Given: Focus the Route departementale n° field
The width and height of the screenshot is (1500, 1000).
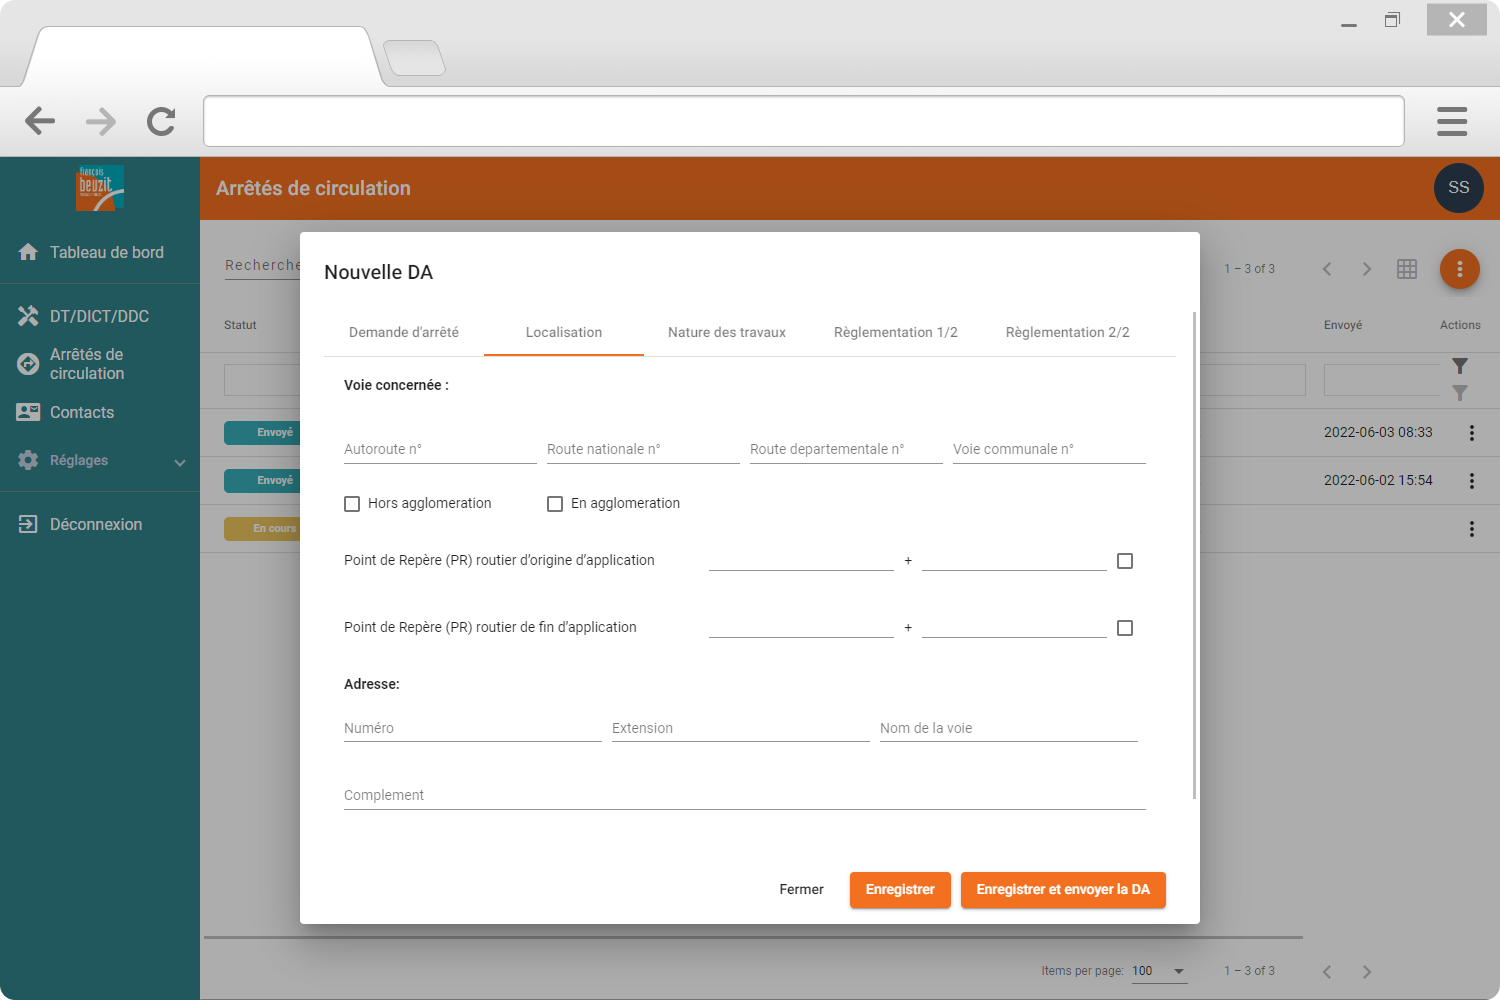Looking at the screenshot, I should 846,449.
